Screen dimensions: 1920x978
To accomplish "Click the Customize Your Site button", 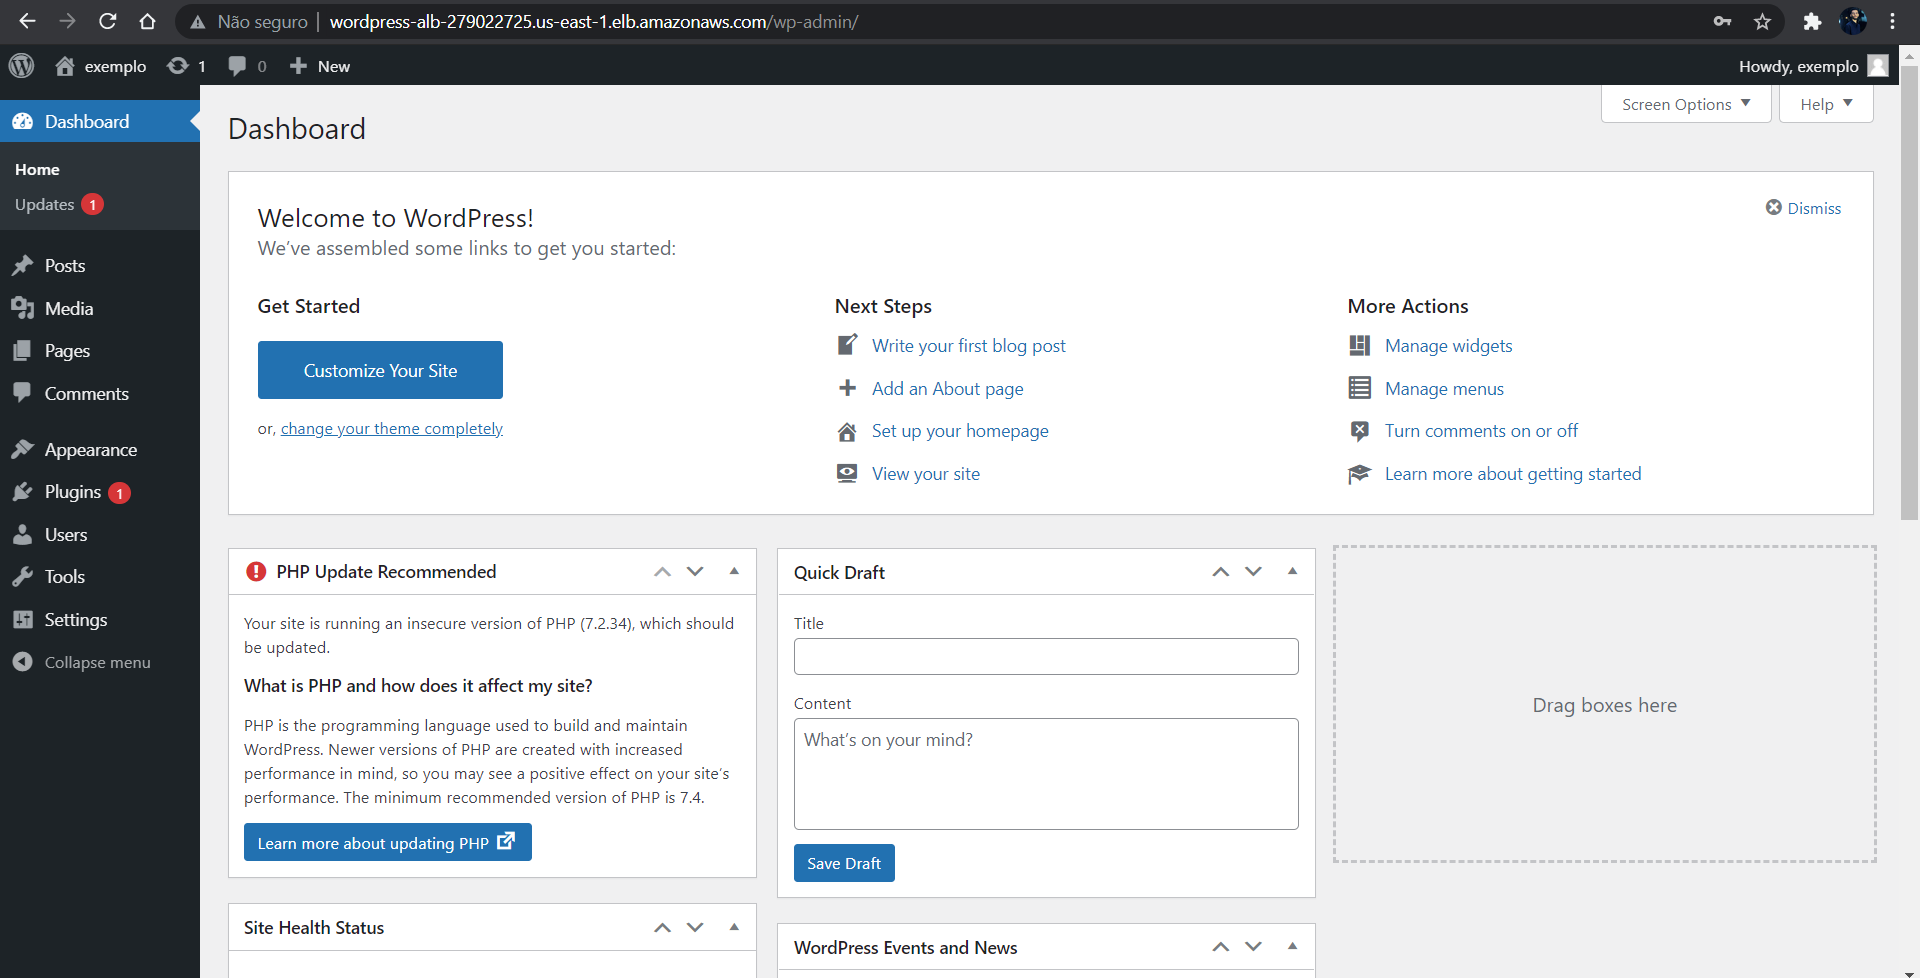I will click(x=380, y=370).
